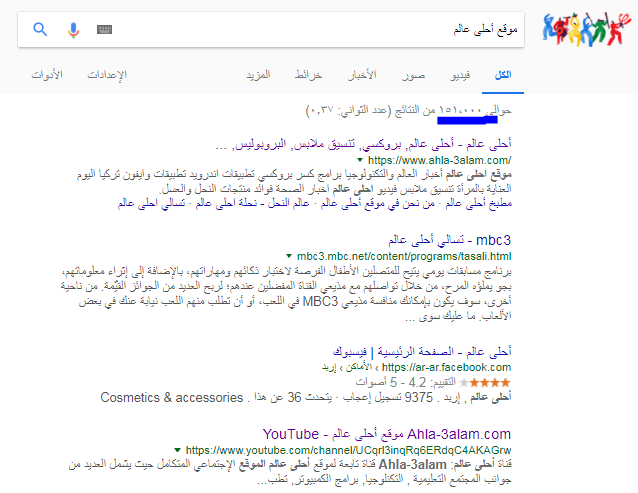Click the Cosmetics & accessories snippet text
The height and width of the screenshot is (493, 638).
172,397
